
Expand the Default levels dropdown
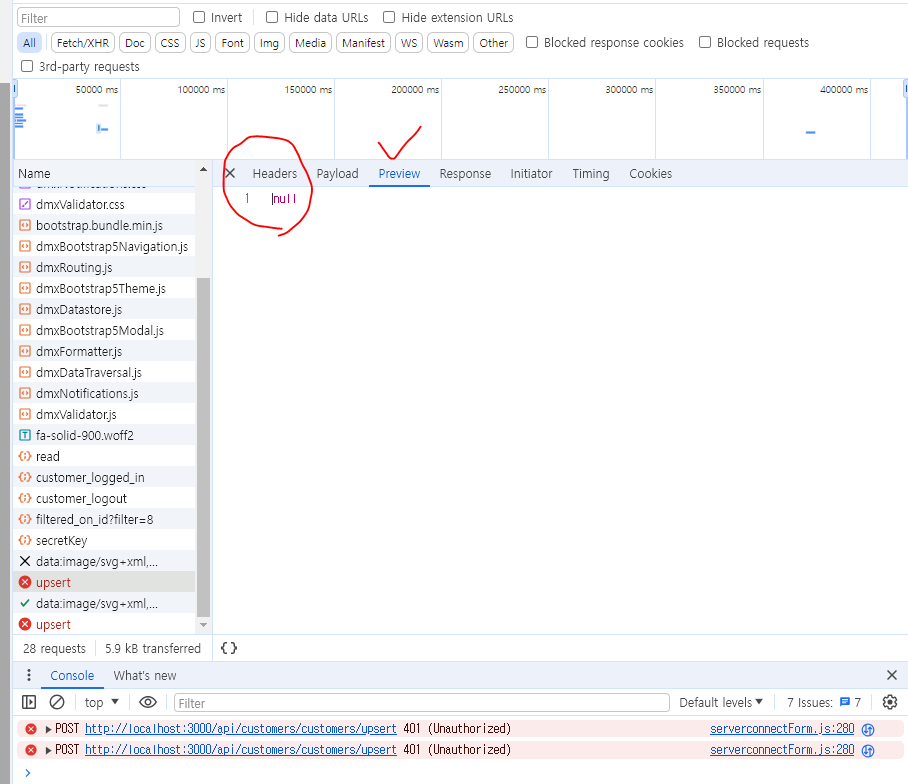[721, 702]
